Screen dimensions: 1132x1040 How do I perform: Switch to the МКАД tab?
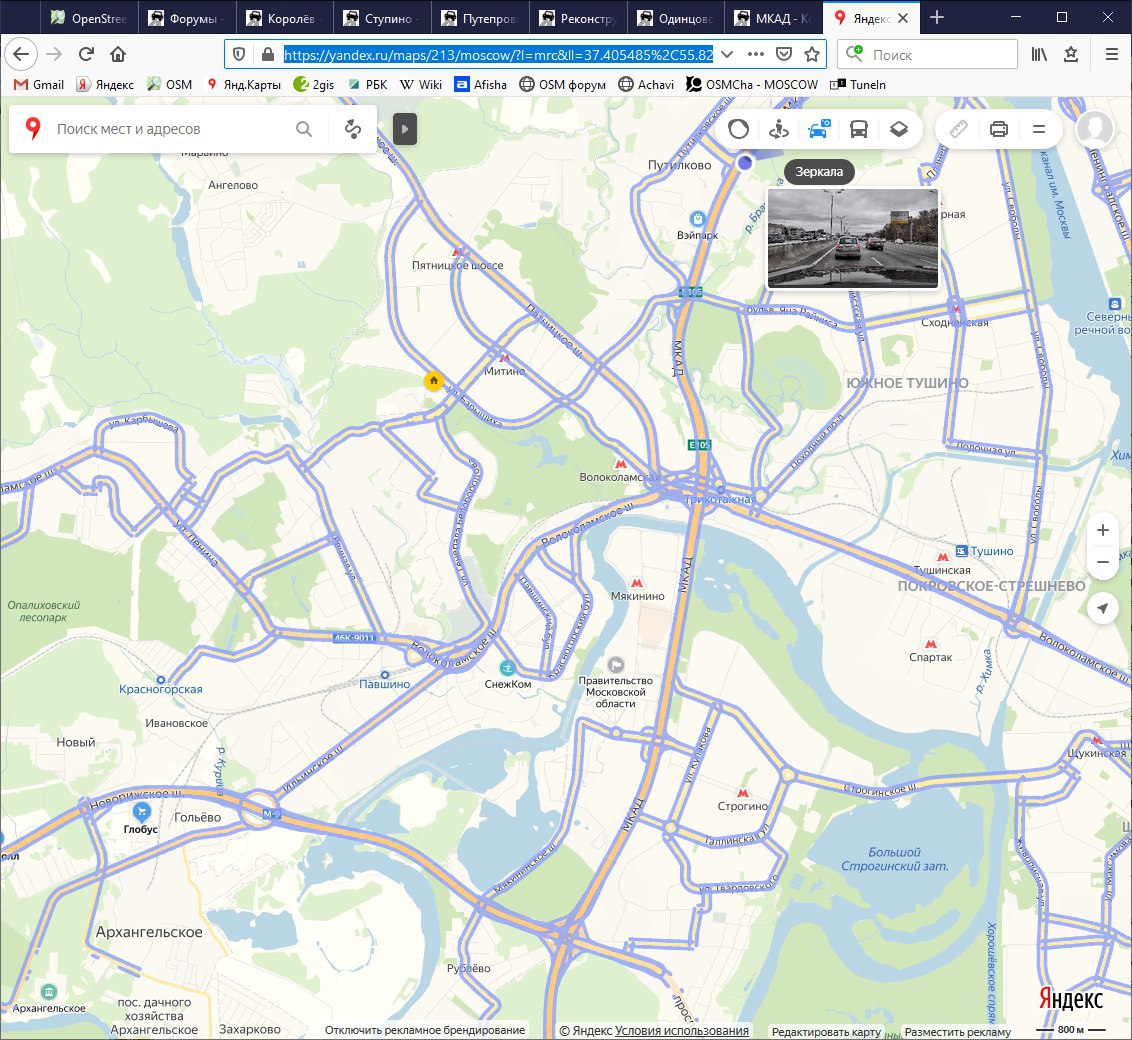pyautogui.click(x=775, y=18)
